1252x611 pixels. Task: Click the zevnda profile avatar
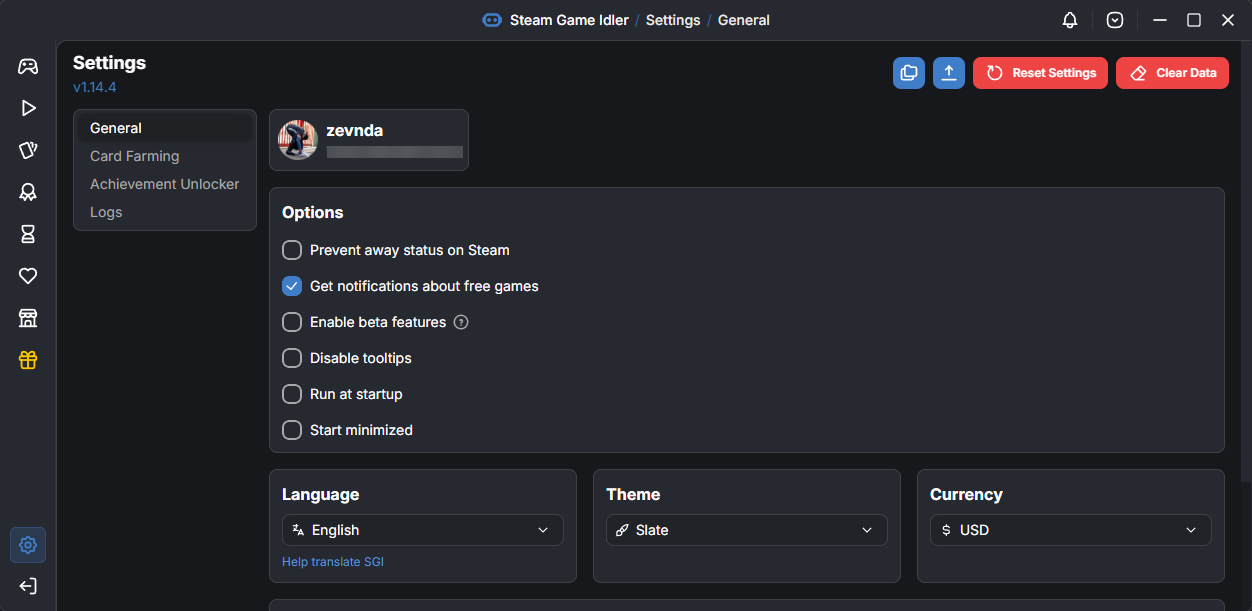tap(298, 140)
